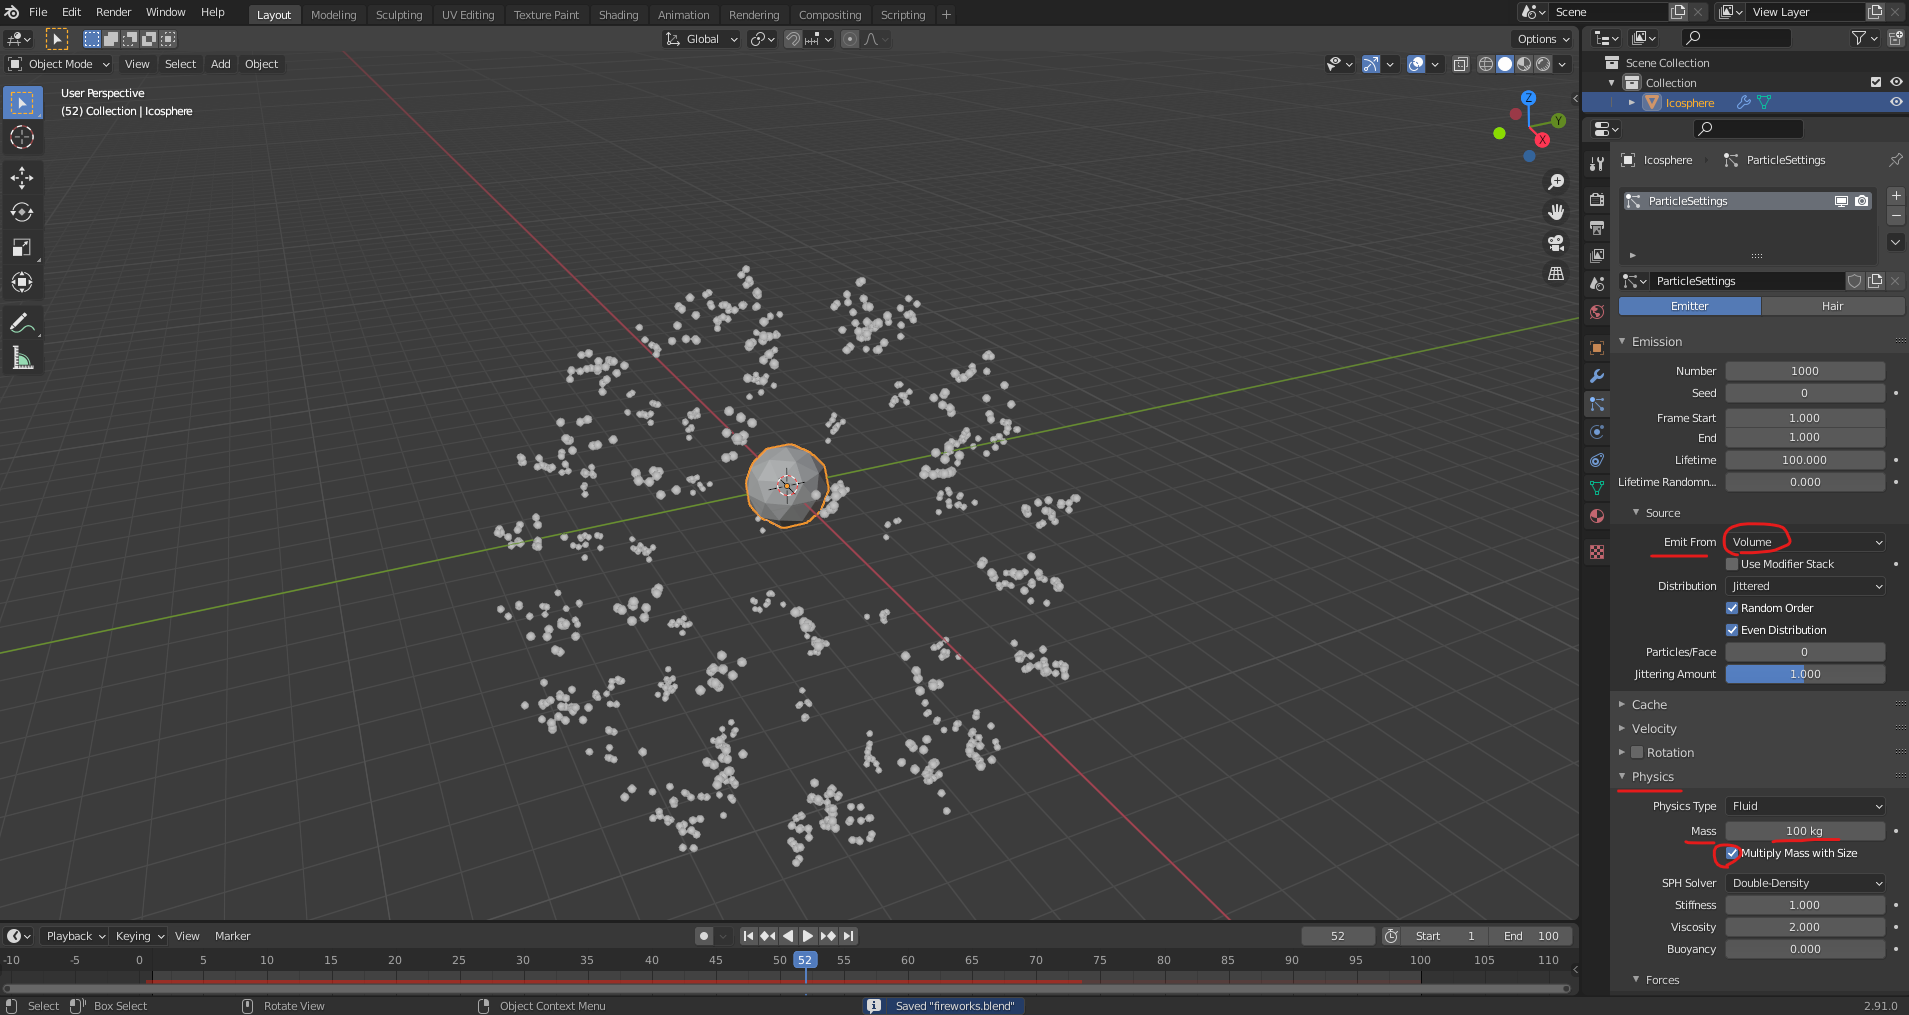Open the Tool properties tab
Image resolution: width=1909 pixels, height=1015 pixels.
pos(1597,164)
